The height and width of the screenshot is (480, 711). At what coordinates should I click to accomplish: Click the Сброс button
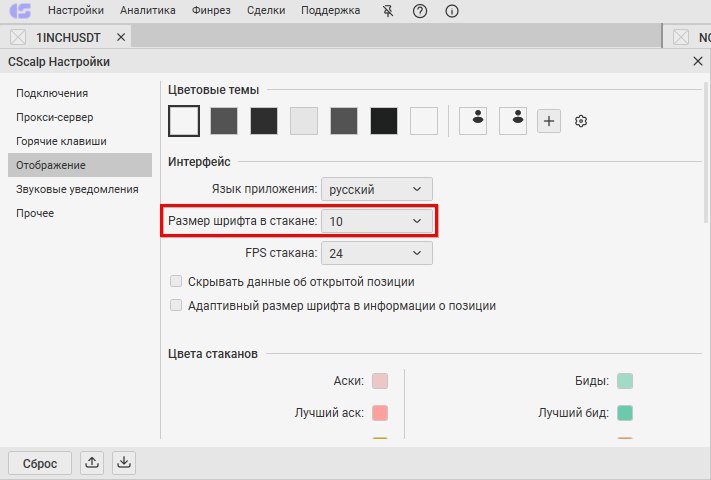[x=40, y=463]
